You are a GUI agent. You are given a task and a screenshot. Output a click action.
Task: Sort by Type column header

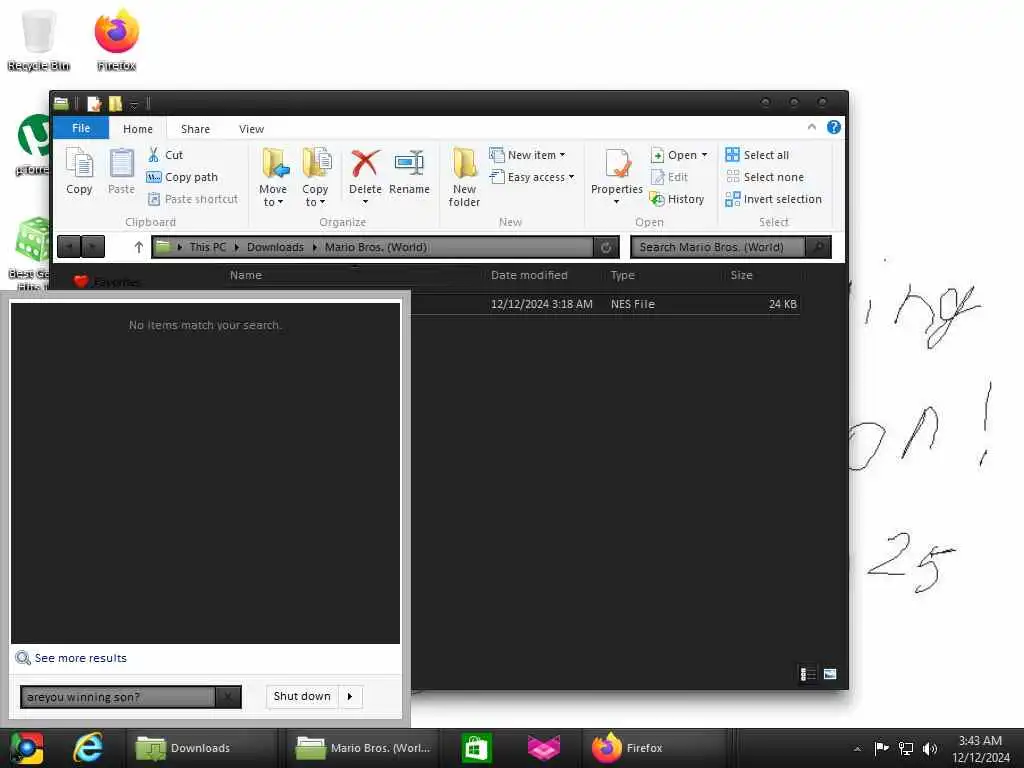pos(622,275)
